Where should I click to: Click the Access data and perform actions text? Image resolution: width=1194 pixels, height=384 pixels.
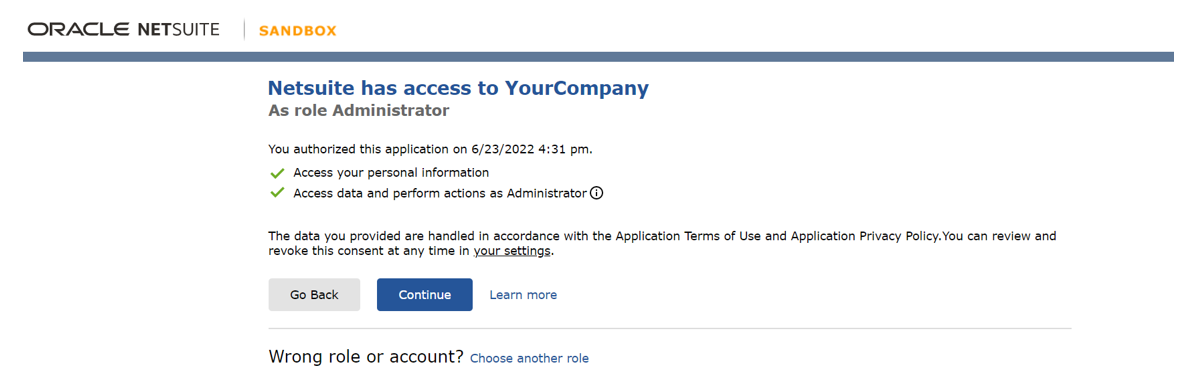(x=440, y=194)
